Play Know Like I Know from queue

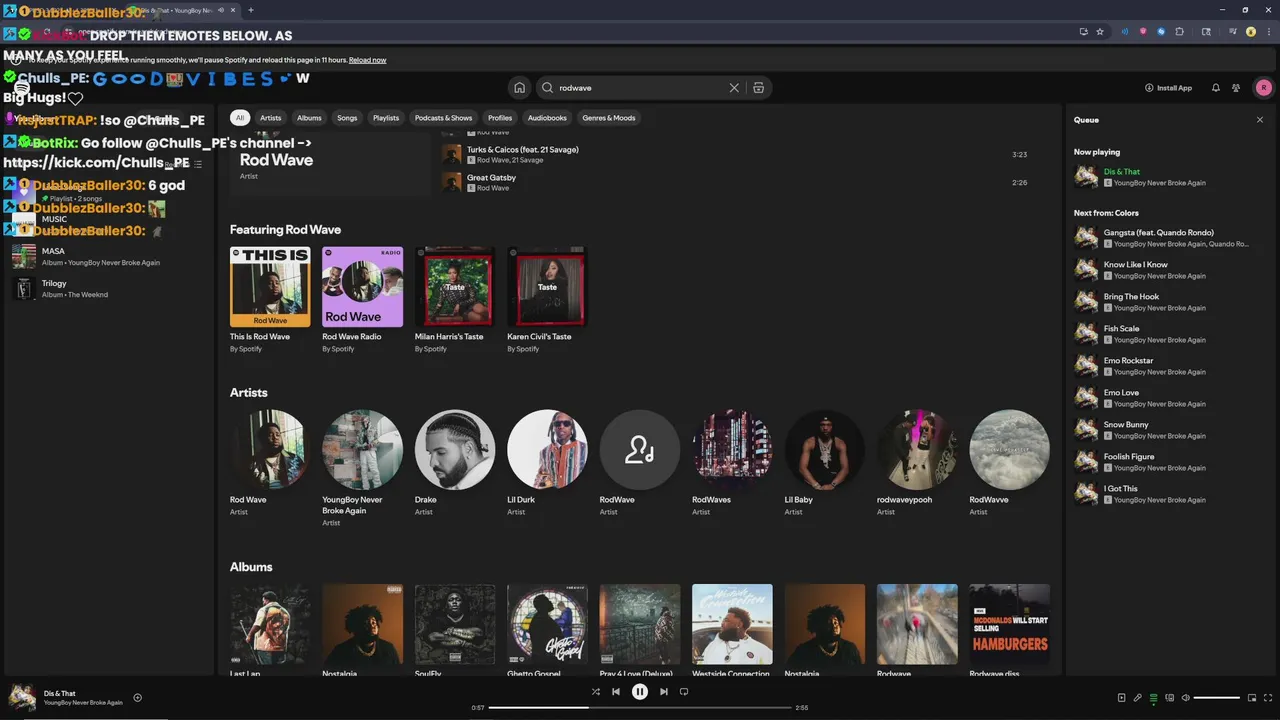[1167, 270]
